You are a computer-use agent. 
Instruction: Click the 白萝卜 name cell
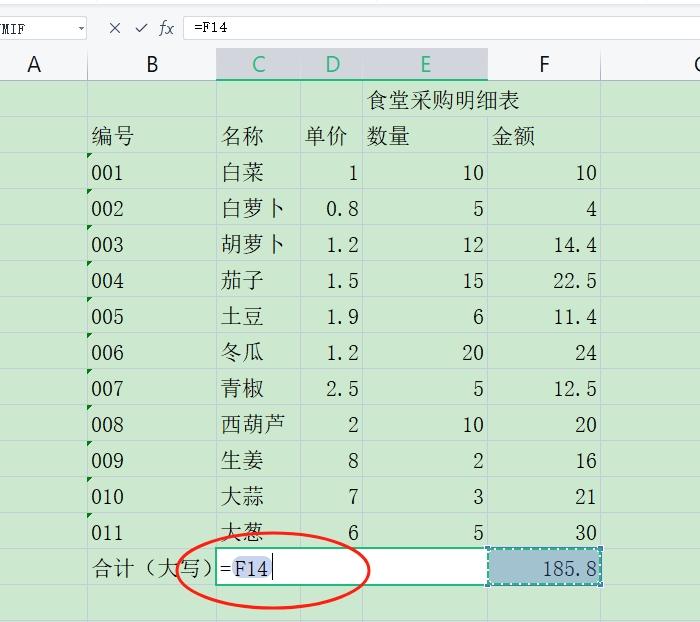[x=258, y=208]
